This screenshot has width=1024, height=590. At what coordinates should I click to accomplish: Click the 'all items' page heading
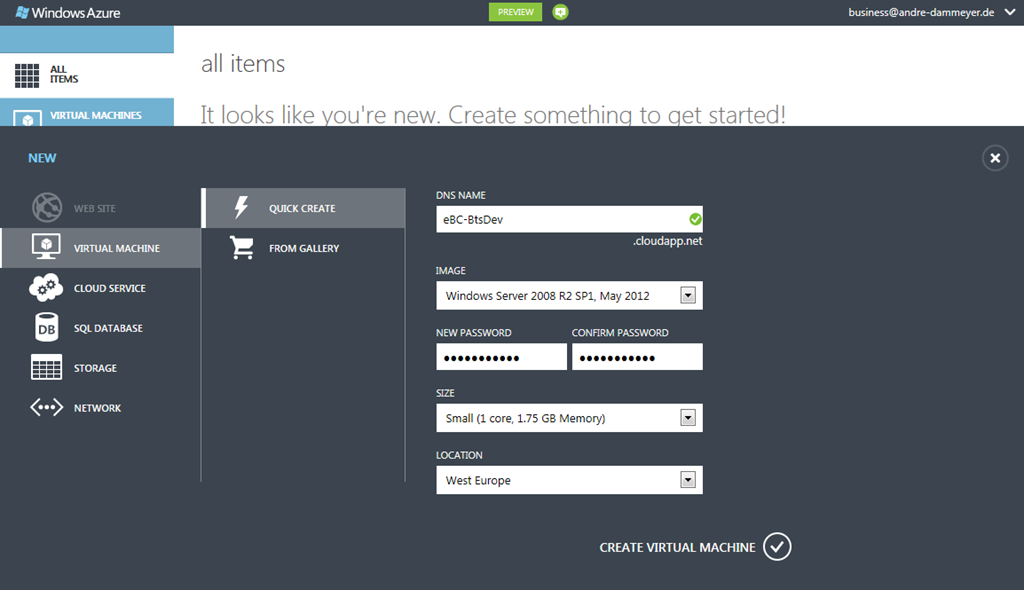(x=243, y=64)
